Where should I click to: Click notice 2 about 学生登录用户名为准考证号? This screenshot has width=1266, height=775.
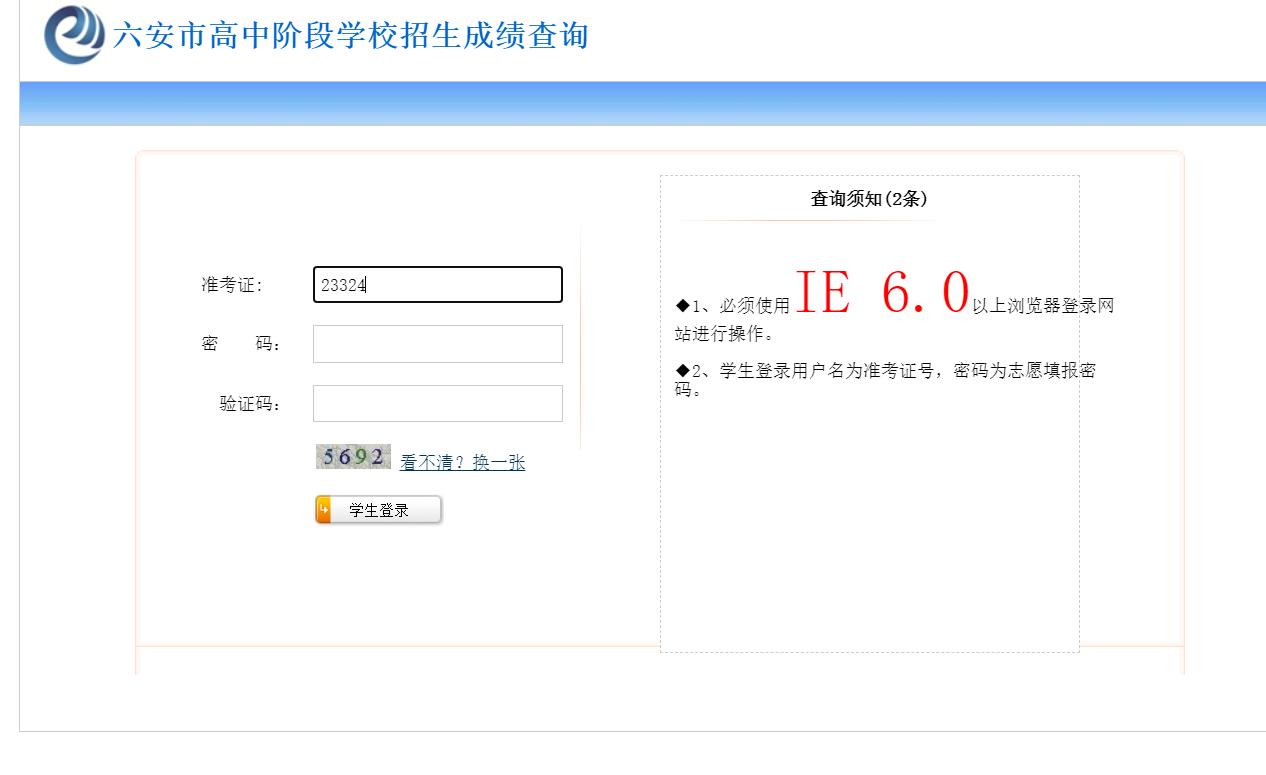pyautogui.click(x=886, y=379)
